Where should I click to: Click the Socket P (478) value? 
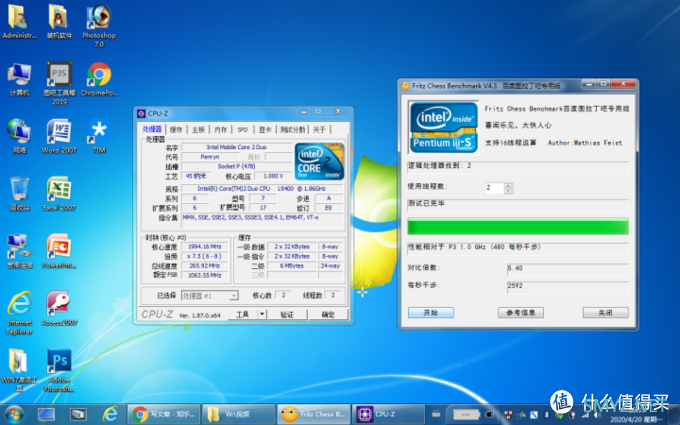pos(237,166)
